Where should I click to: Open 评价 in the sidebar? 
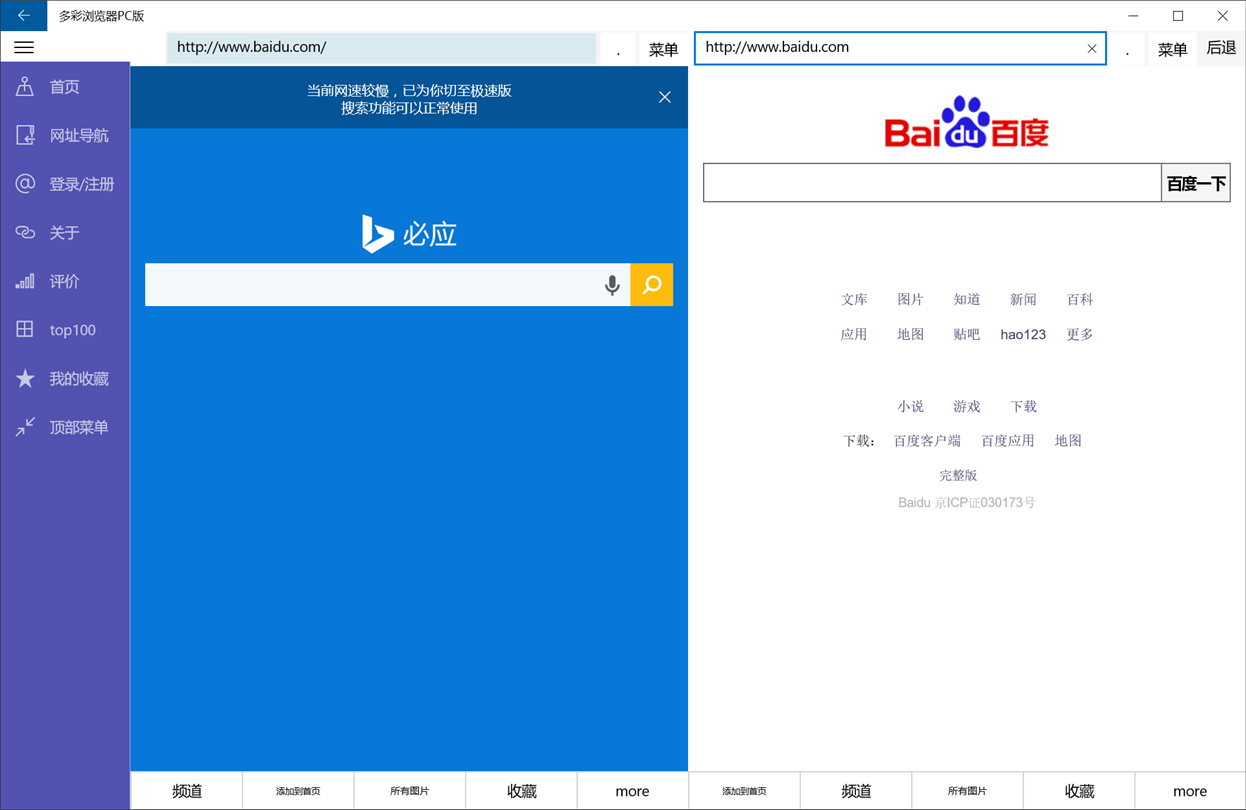click(65, 281)
